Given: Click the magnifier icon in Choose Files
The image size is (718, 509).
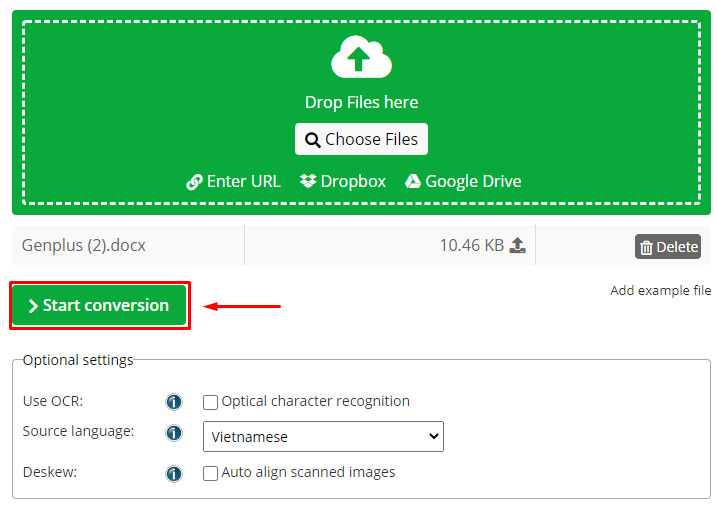Looking at the screenshot, I should (x=312, y=140).
